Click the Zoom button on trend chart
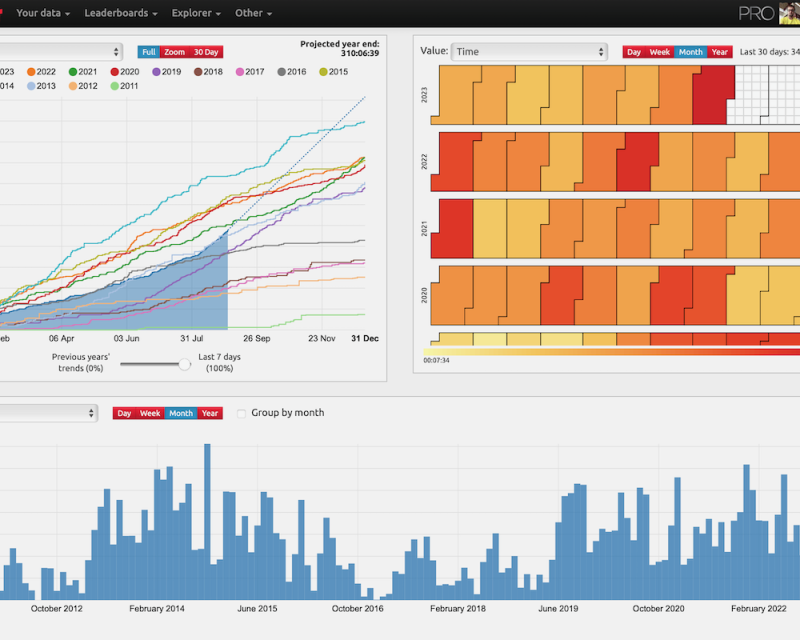 175,52
